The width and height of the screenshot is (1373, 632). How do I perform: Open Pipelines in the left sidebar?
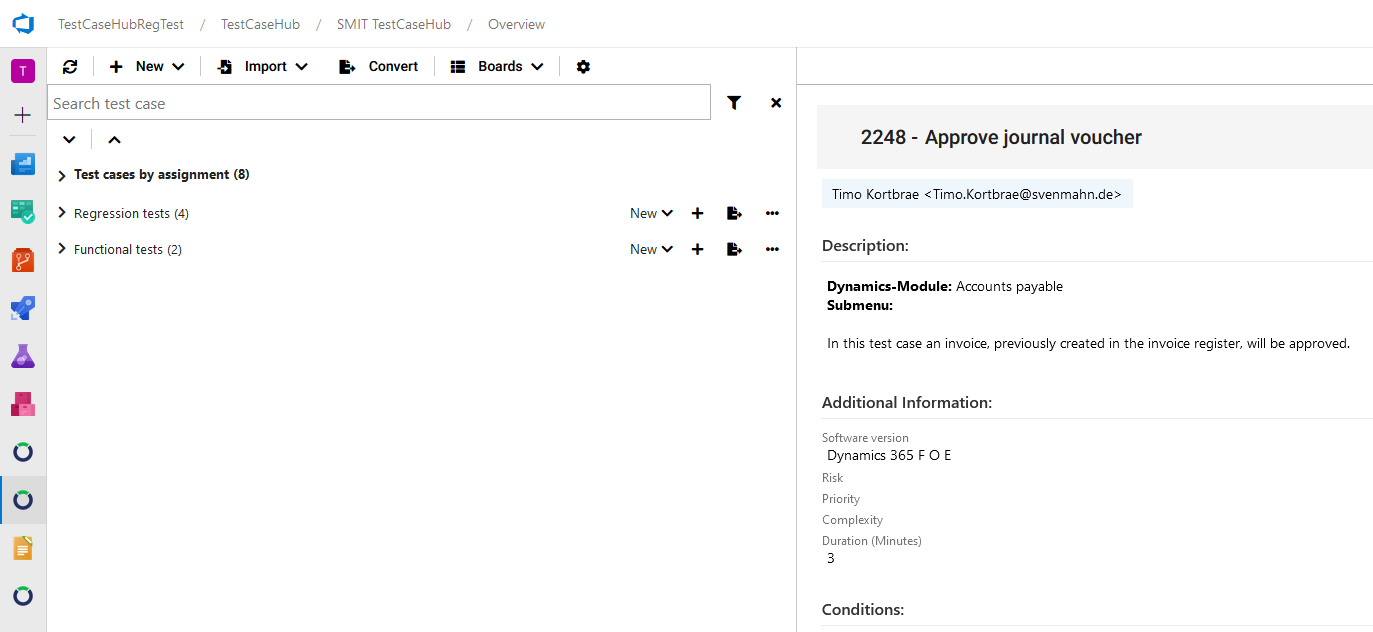[23, 308]
